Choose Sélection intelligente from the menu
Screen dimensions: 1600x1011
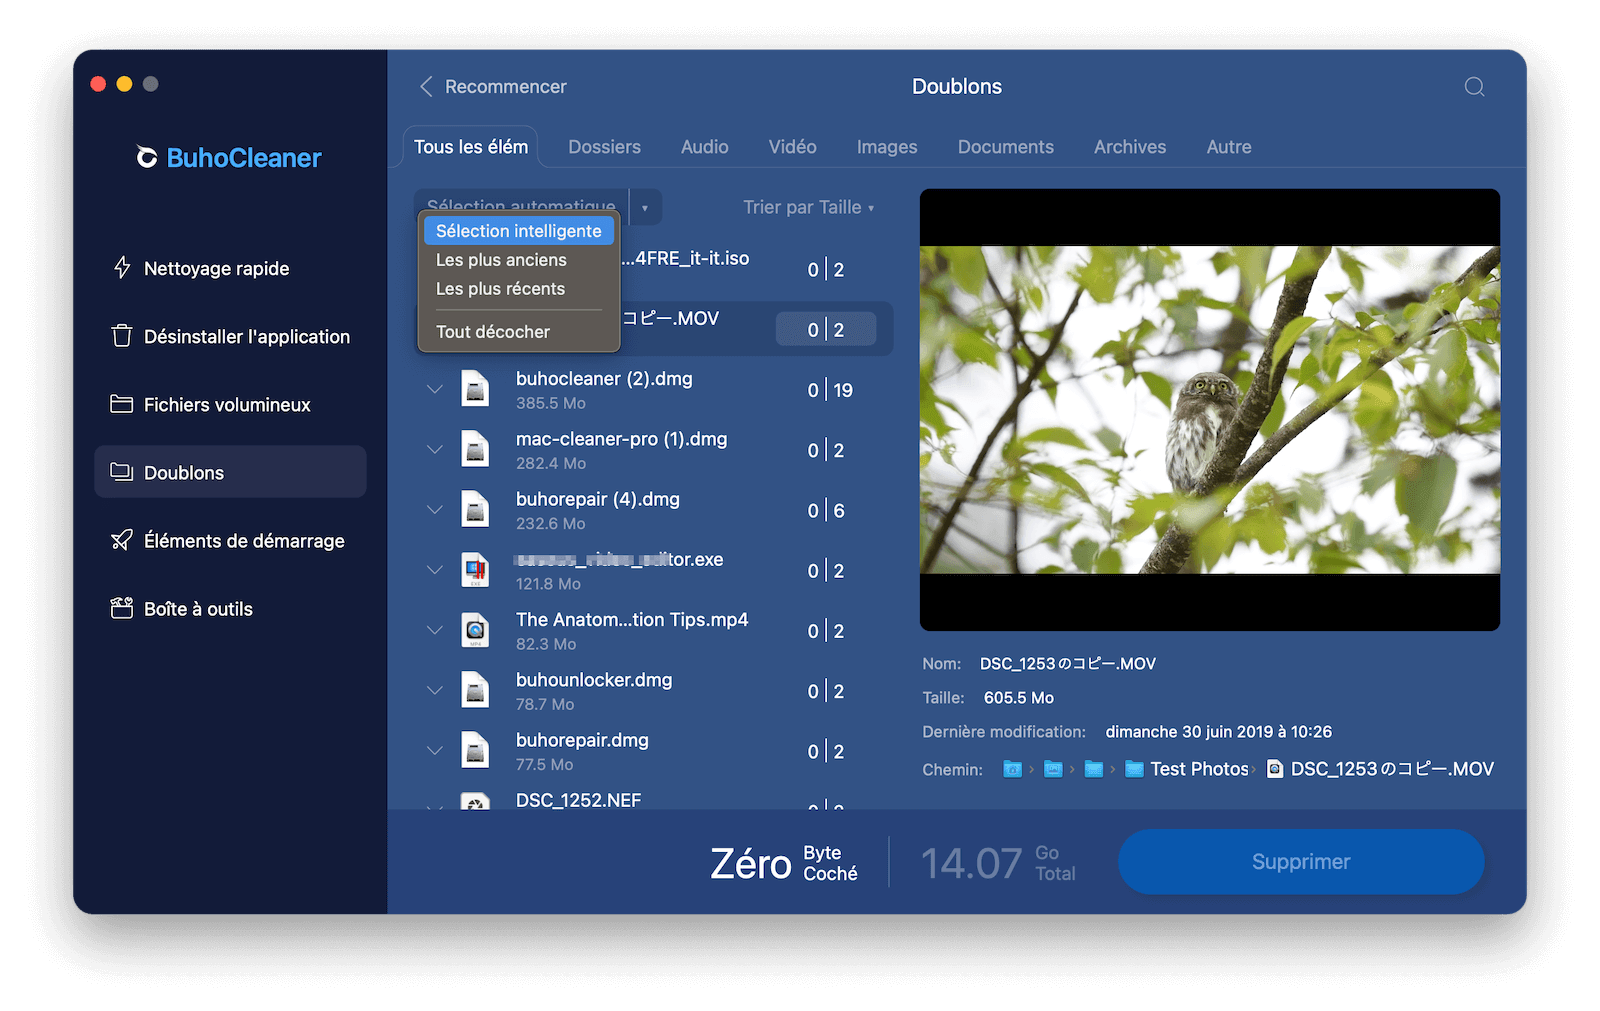[x=519, y=231]
